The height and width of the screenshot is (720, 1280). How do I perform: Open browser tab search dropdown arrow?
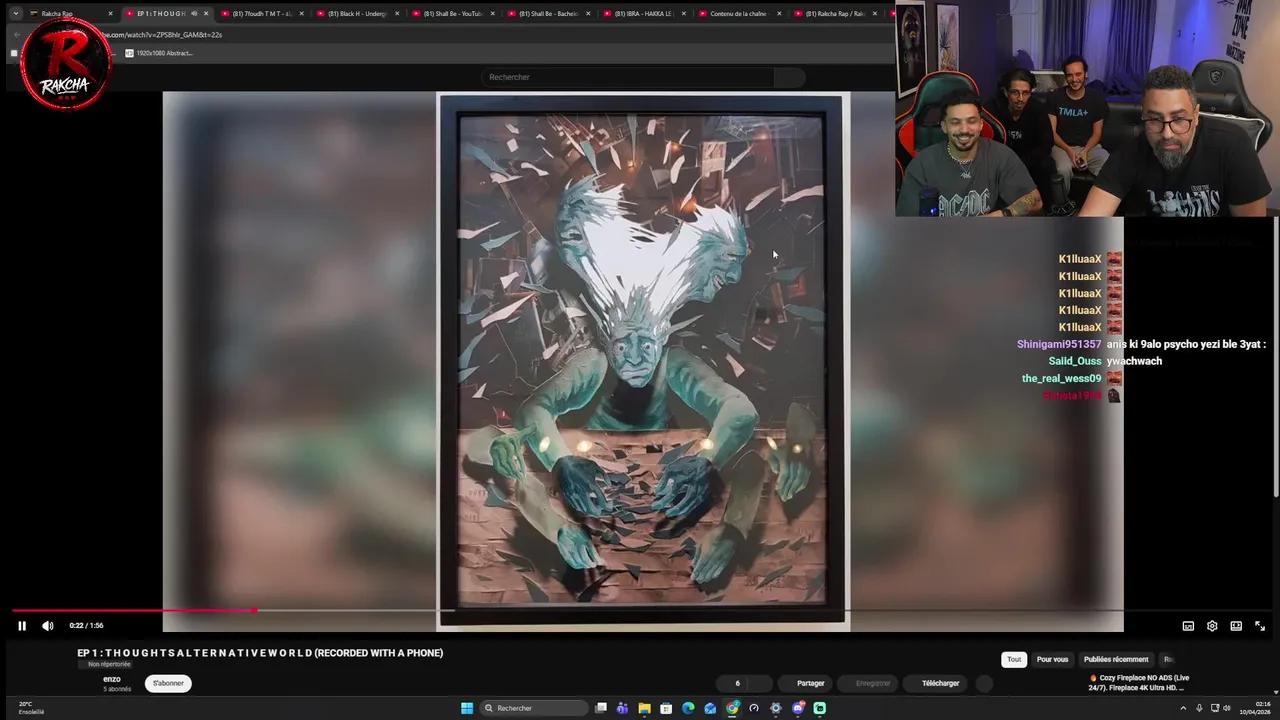15,14
